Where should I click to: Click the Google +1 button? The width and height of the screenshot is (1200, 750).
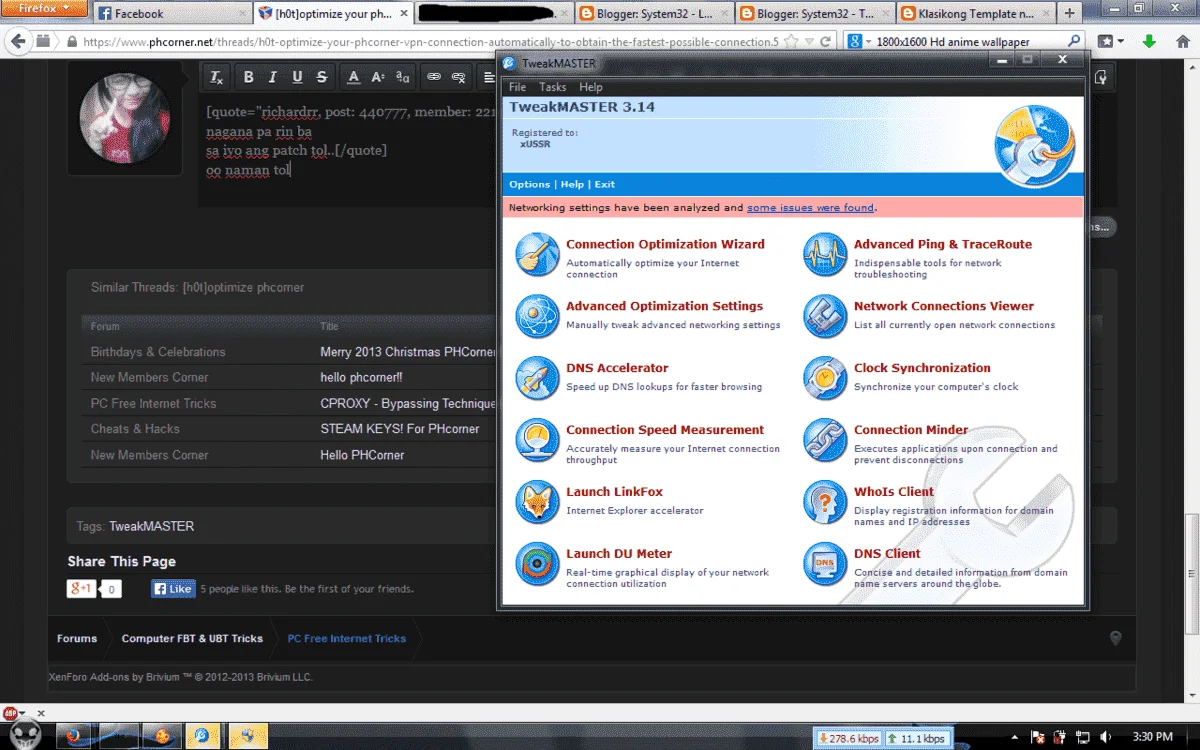pyautogui.click(x=81, y=589)
